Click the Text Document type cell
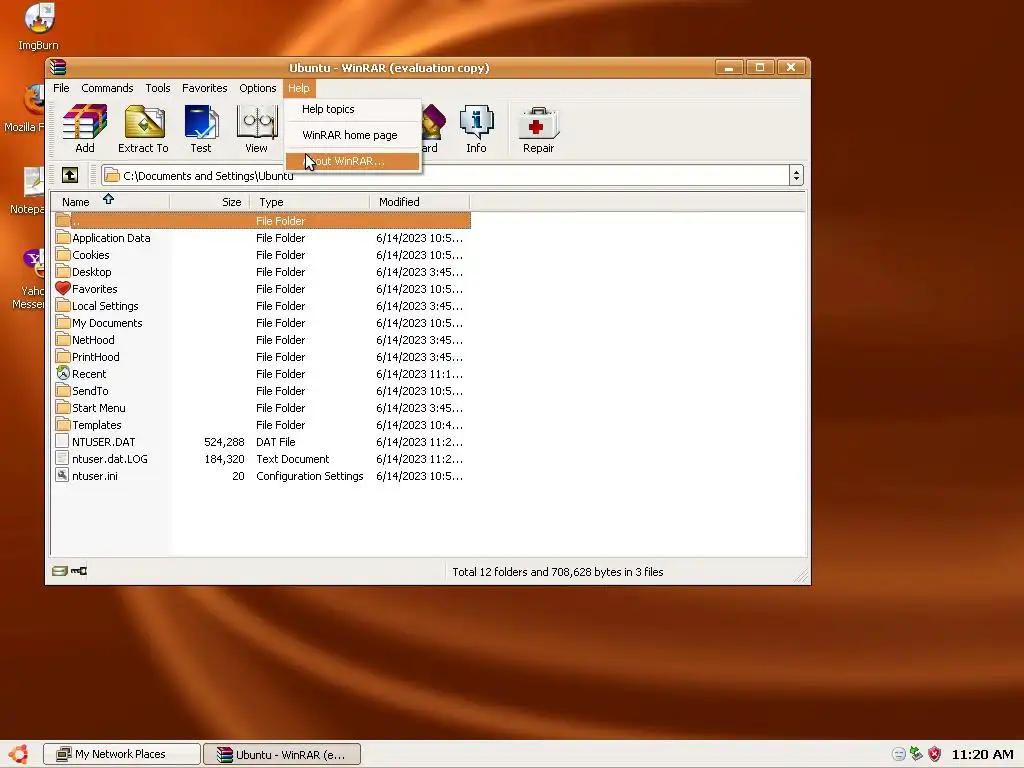The image size is (1024, 768). 293,459
